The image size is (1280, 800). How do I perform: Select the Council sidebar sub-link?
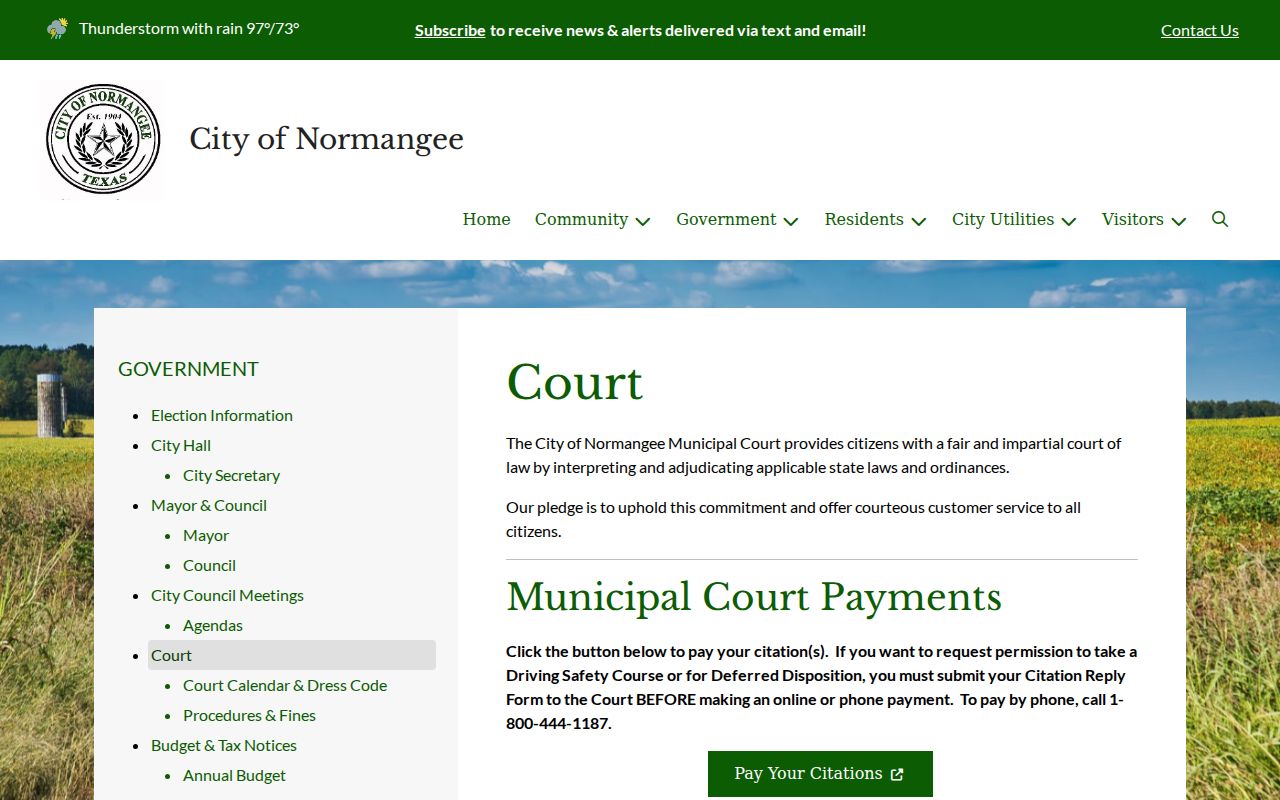pyautogui.click(x=209, y=565)
